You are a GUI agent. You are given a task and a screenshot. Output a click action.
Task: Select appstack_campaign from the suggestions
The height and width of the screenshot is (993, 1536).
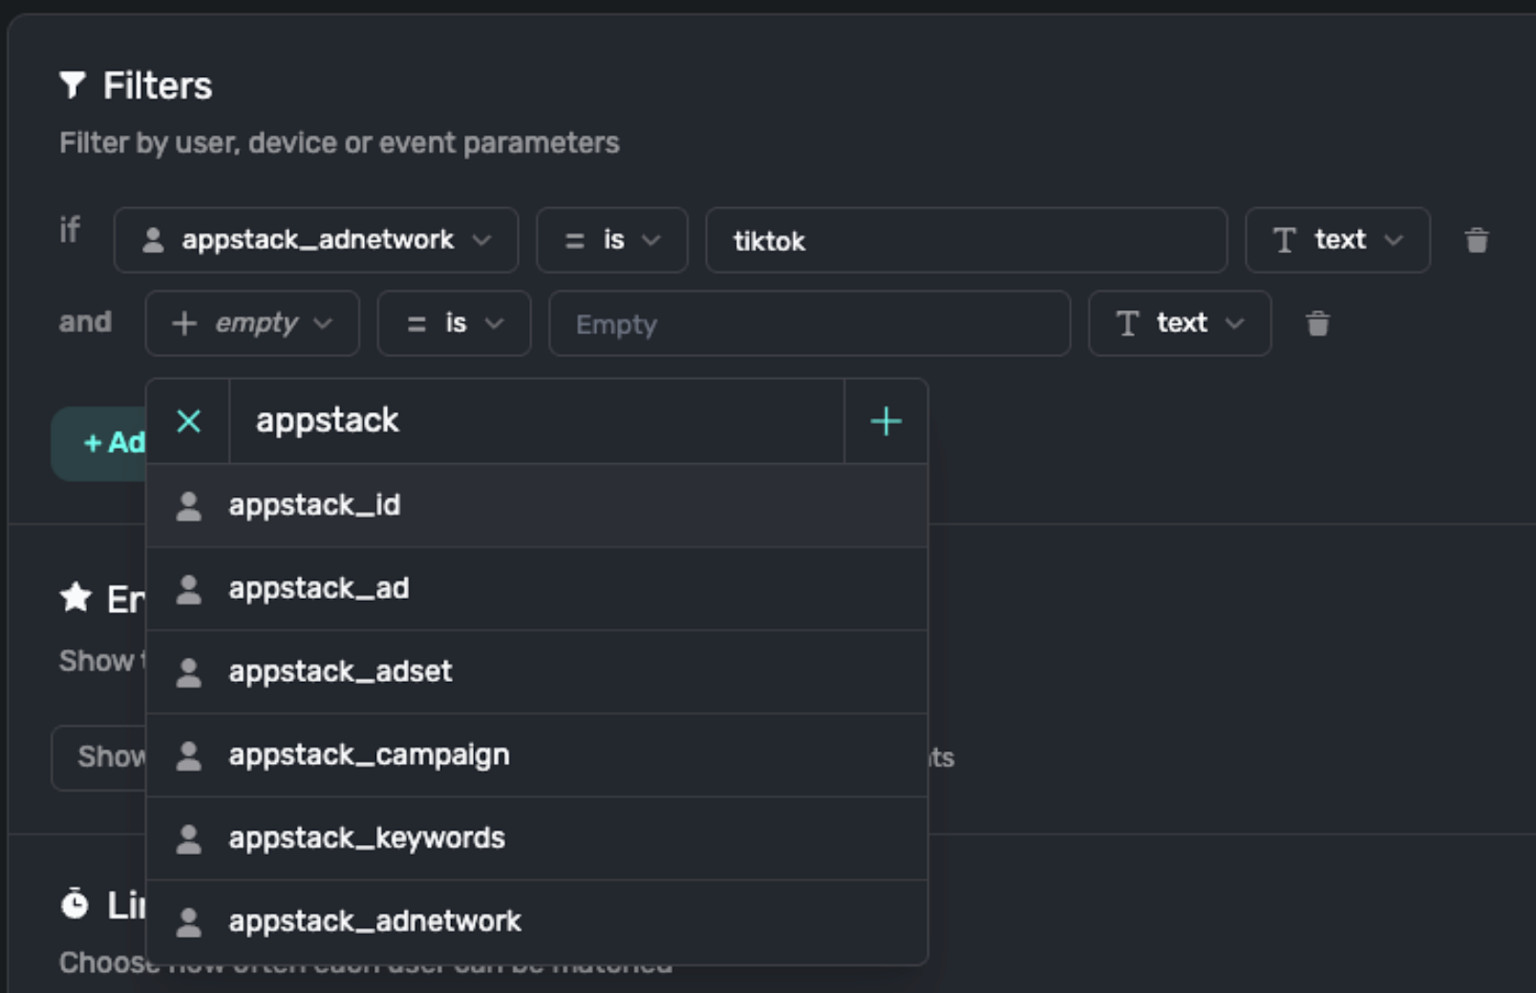[x=368, y=755]
